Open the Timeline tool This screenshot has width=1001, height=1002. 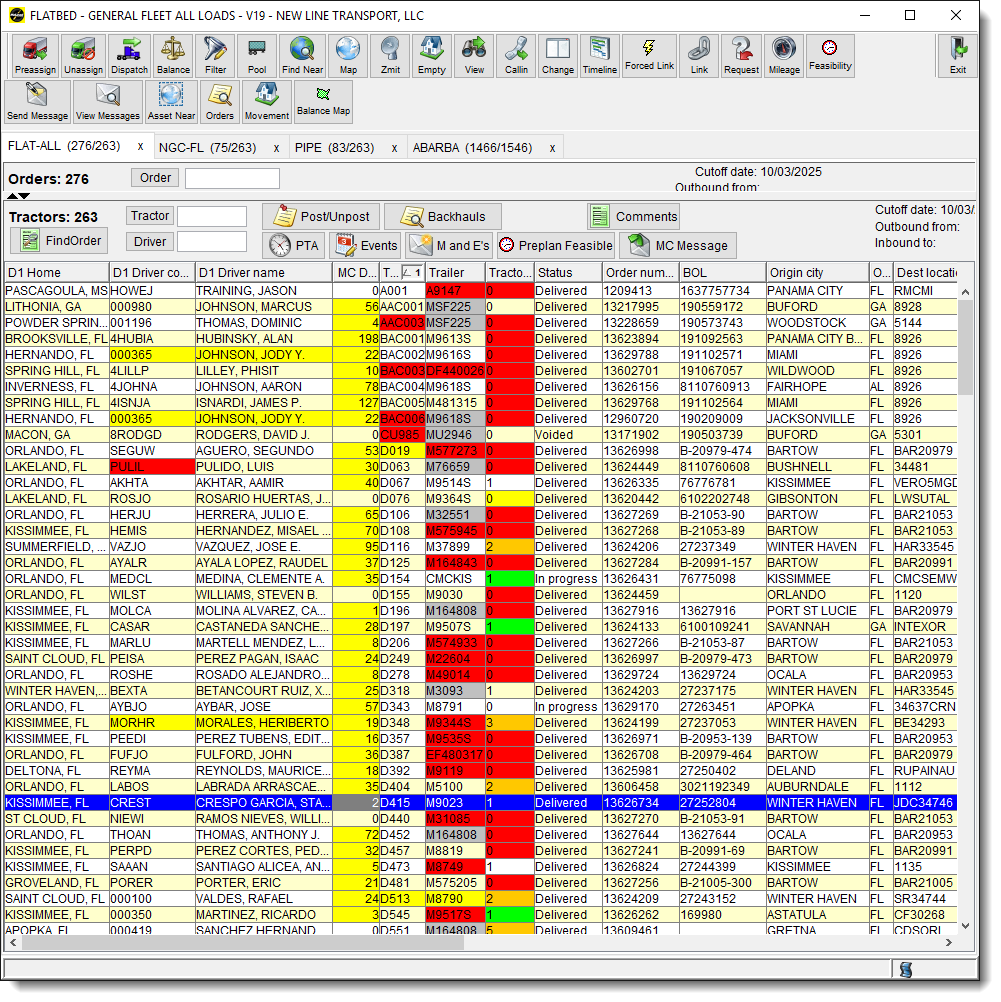[x=600, y=56]
